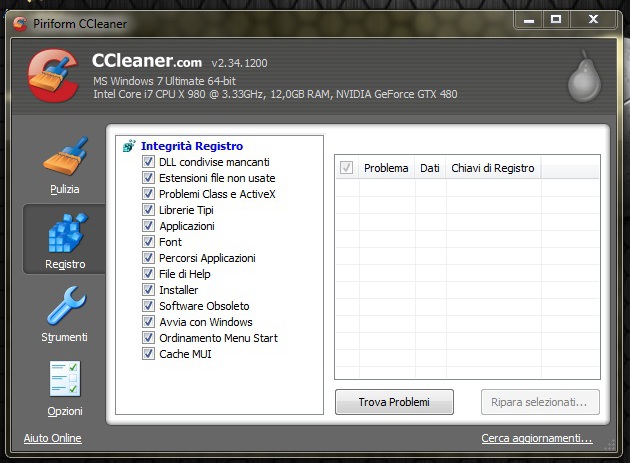Open Strumenti wrench tools icon
The width and height of the screenshot is (630, 463).
point(64,307)
